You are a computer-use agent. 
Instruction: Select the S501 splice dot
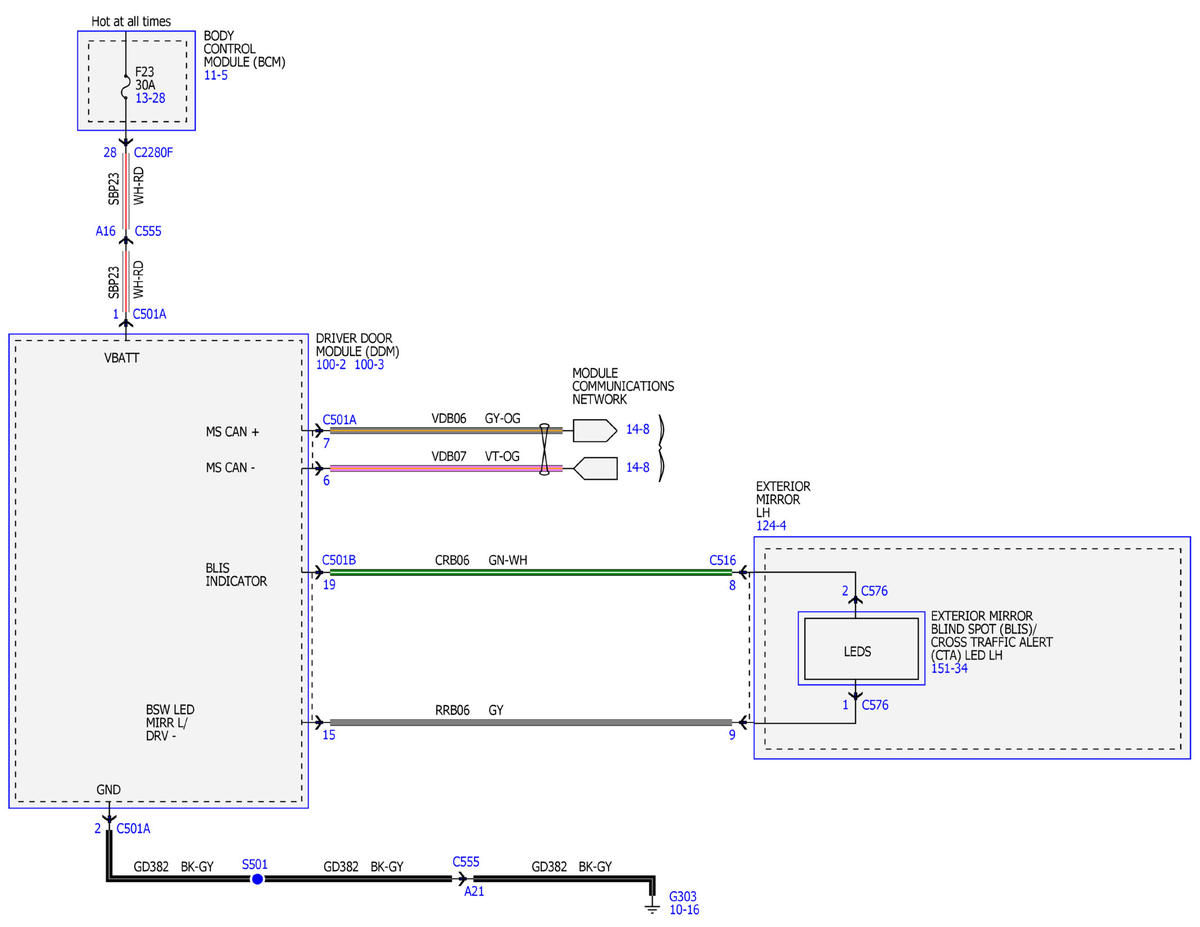click(x=256, y=879)
